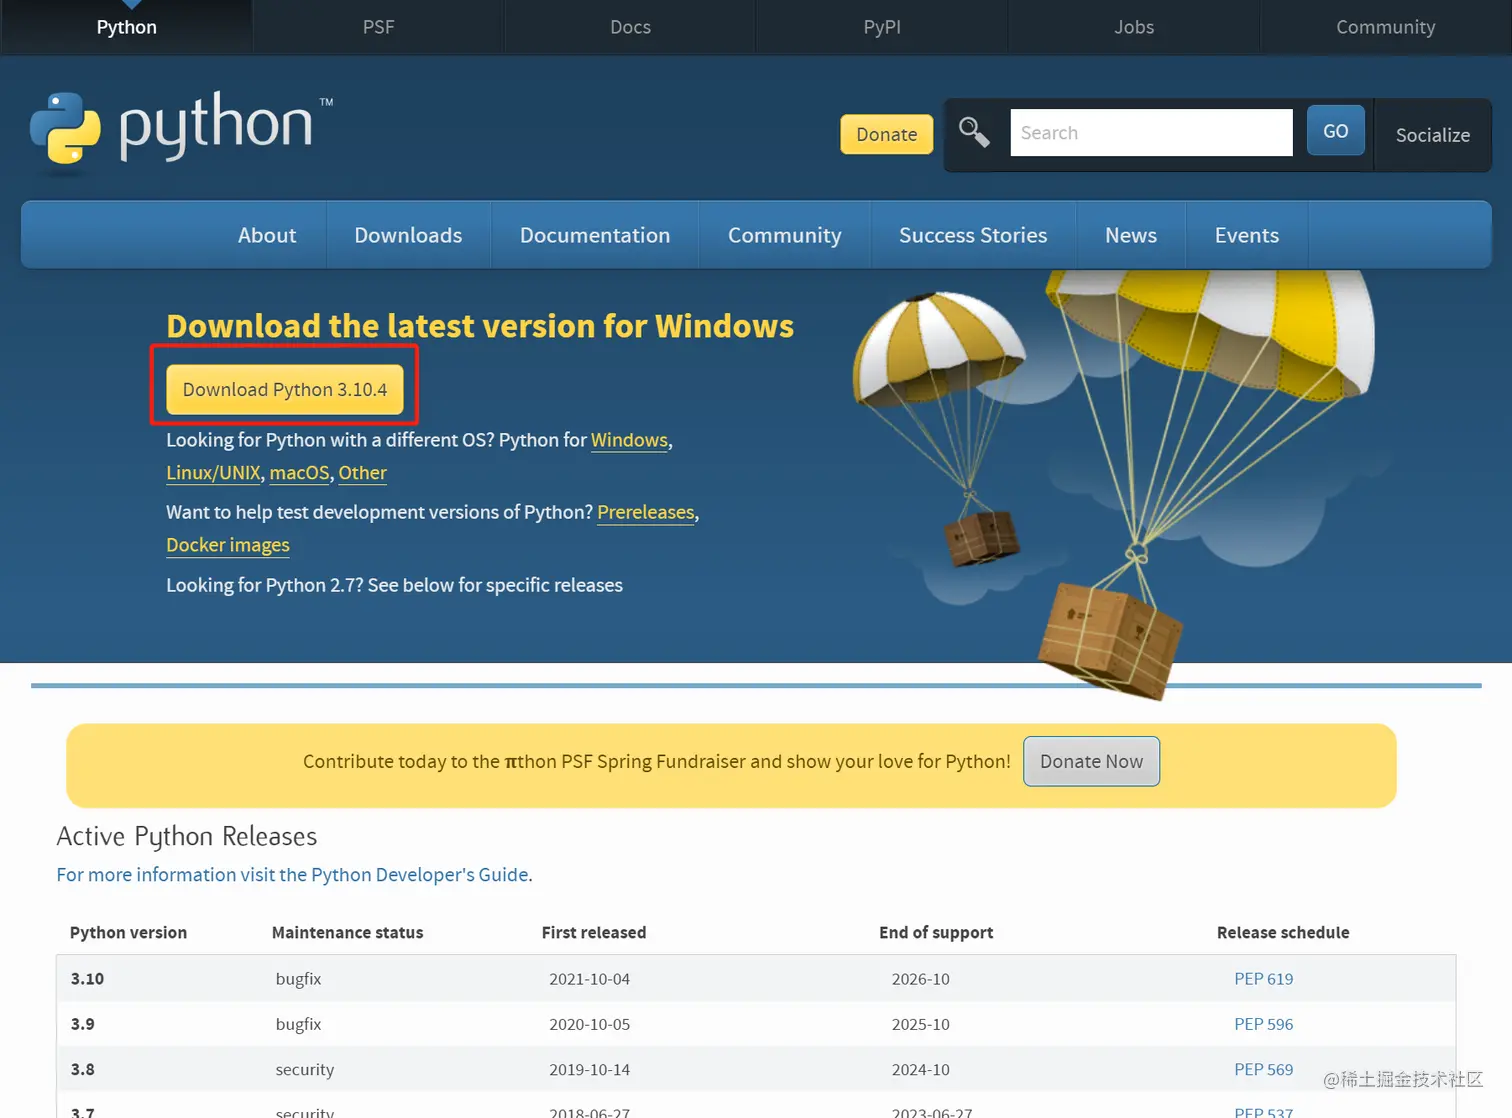Click the Python version column header
This screenshot has width=1512, height=1118.
(128, 932)
